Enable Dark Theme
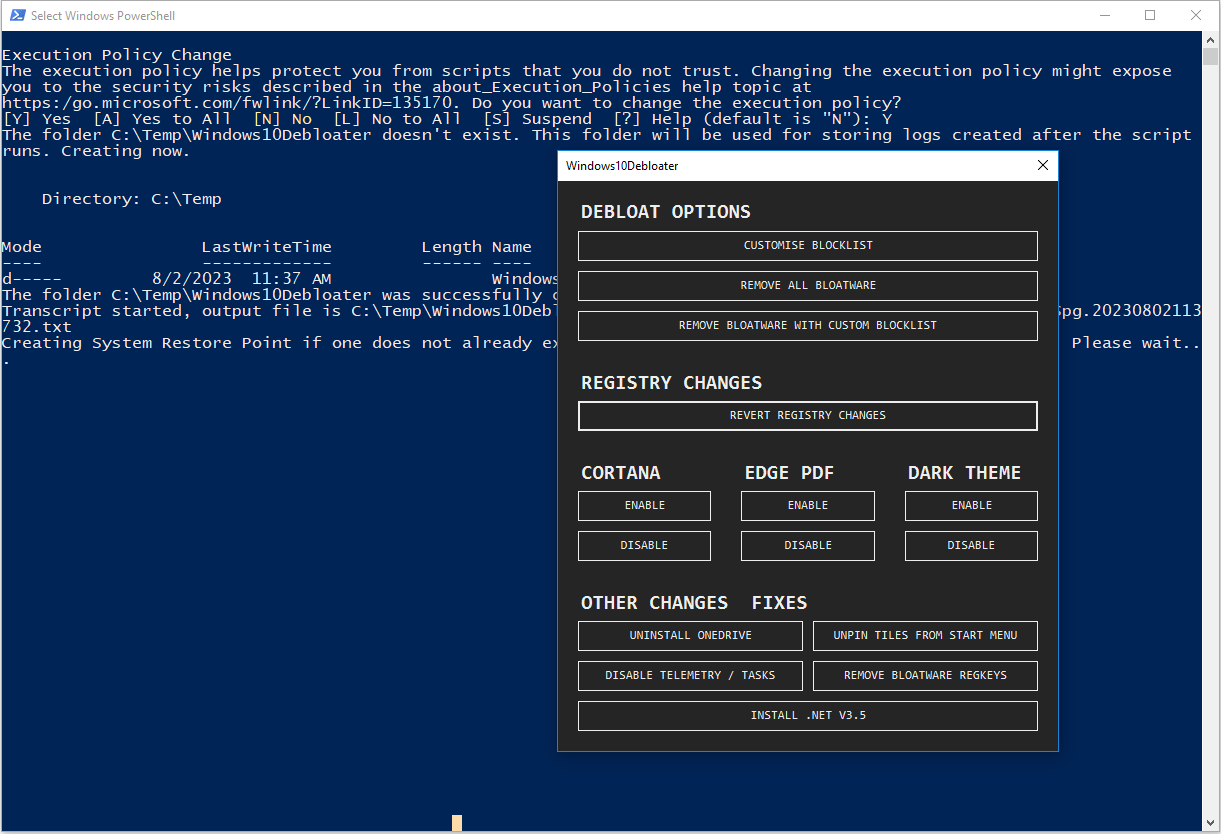Viewport: 1221px width, 834px height. click(971, 506)
